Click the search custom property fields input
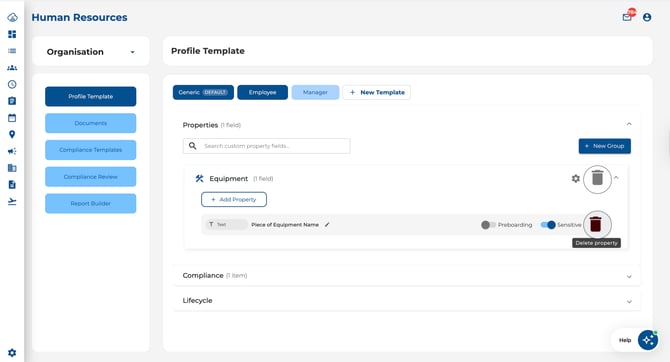Viewport: 670px width, 362px height. point(267,146)
